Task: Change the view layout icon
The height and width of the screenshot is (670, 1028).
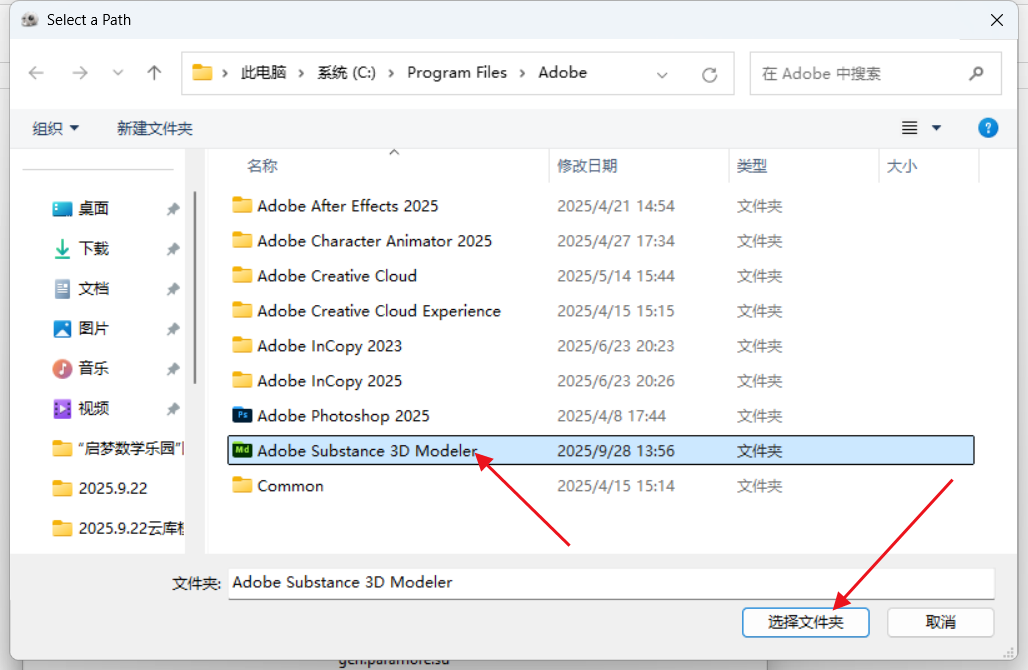Action: [909, 128]
